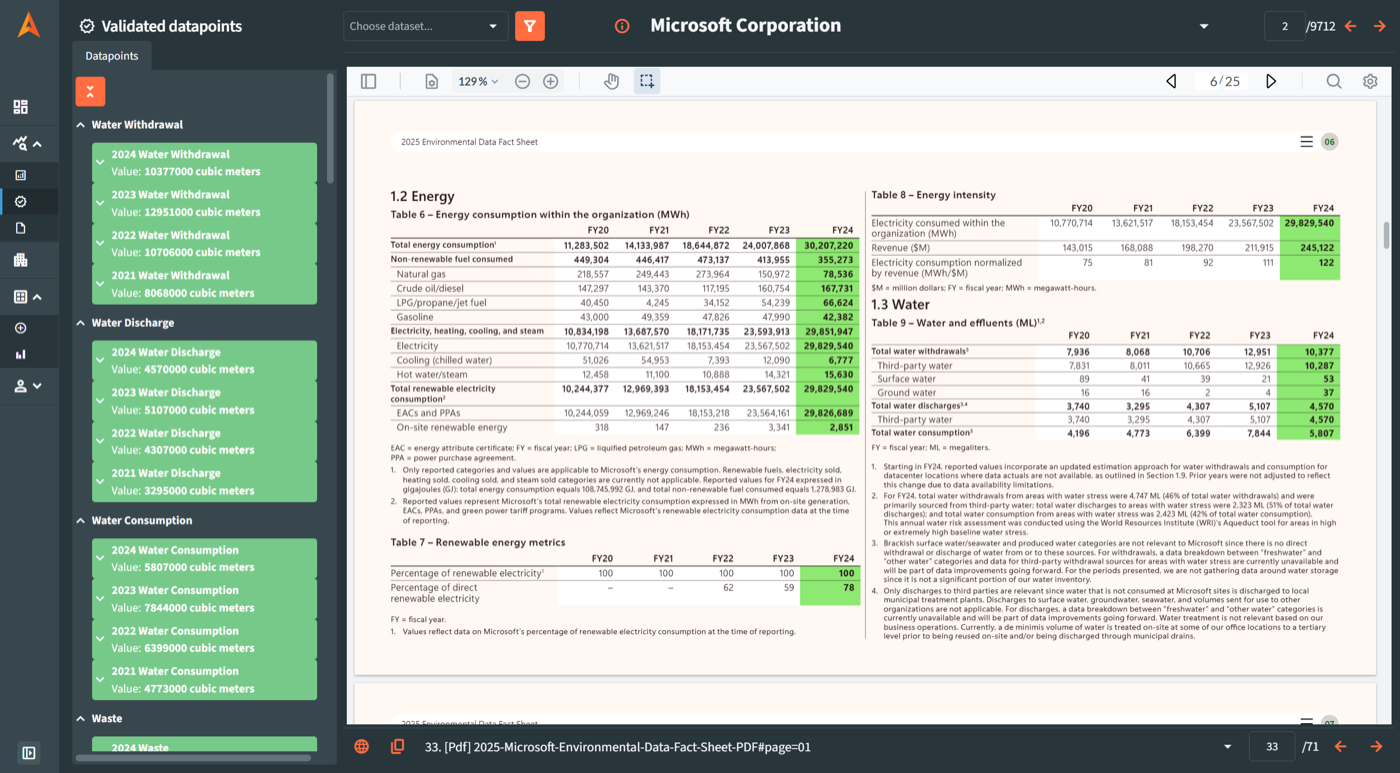Click the FY24 total water withdrawals 10,377 cell
The width and height of the screenshot is (1400, 773).
[x=1309, y=352]
